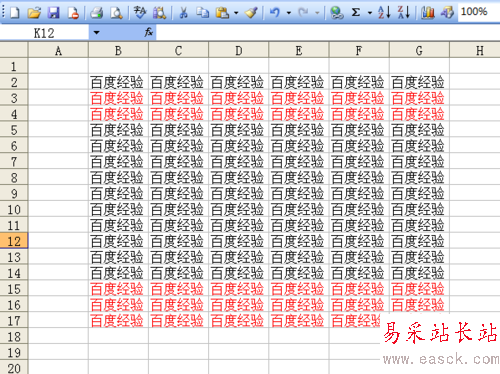This screenshot has width=500, height=374.
Task: Select column C header
Action: [178, 51]
